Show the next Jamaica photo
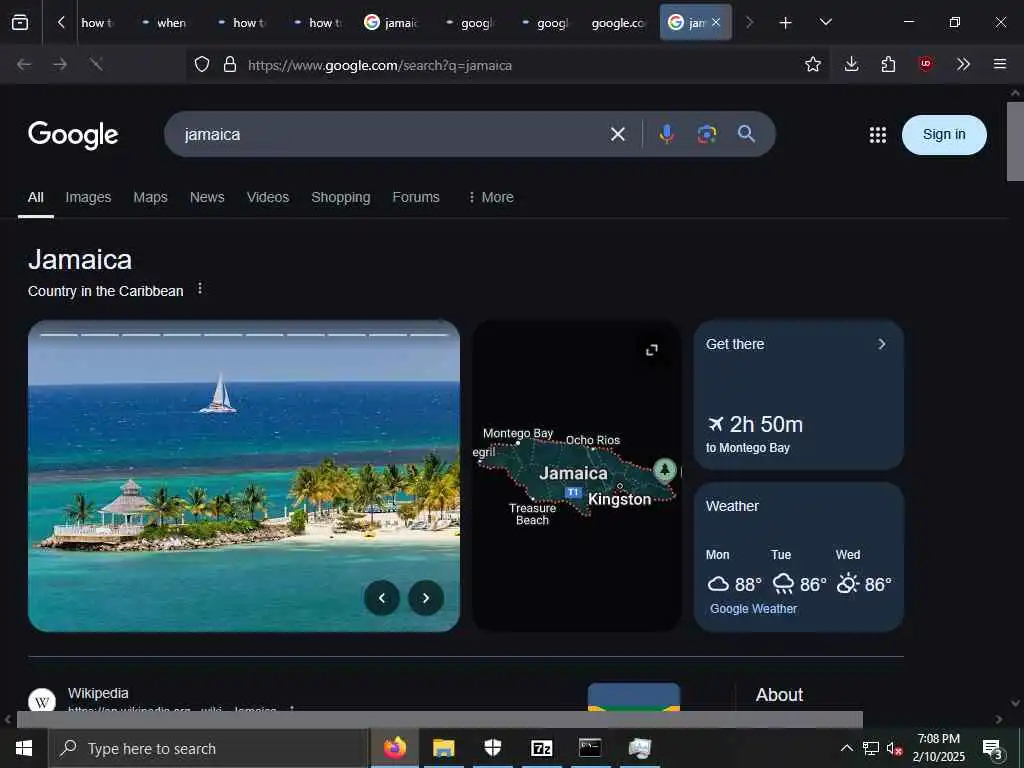The height and width of the screenshot is (768, 1024). click(426, 598)
